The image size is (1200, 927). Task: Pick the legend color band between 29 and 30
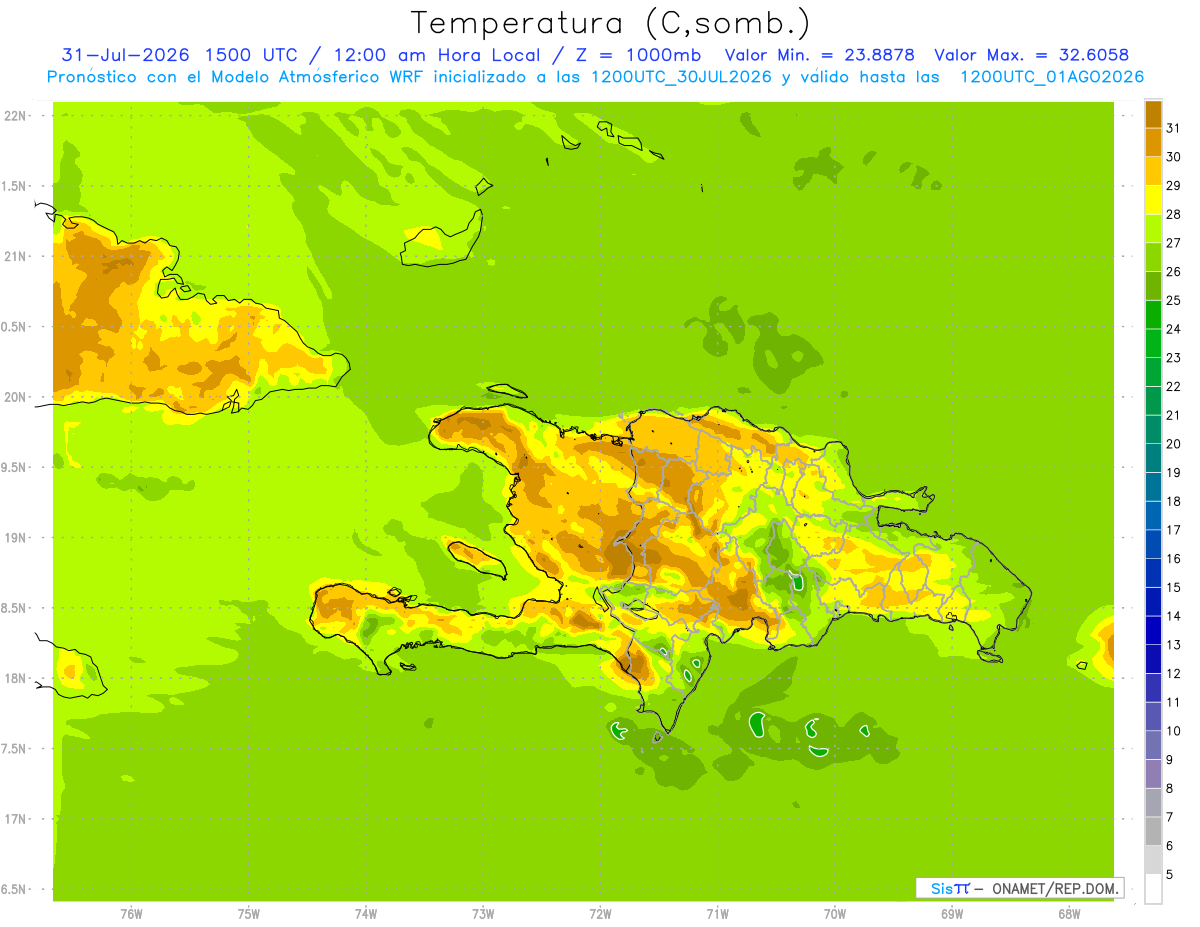[x=1153, y=171]
